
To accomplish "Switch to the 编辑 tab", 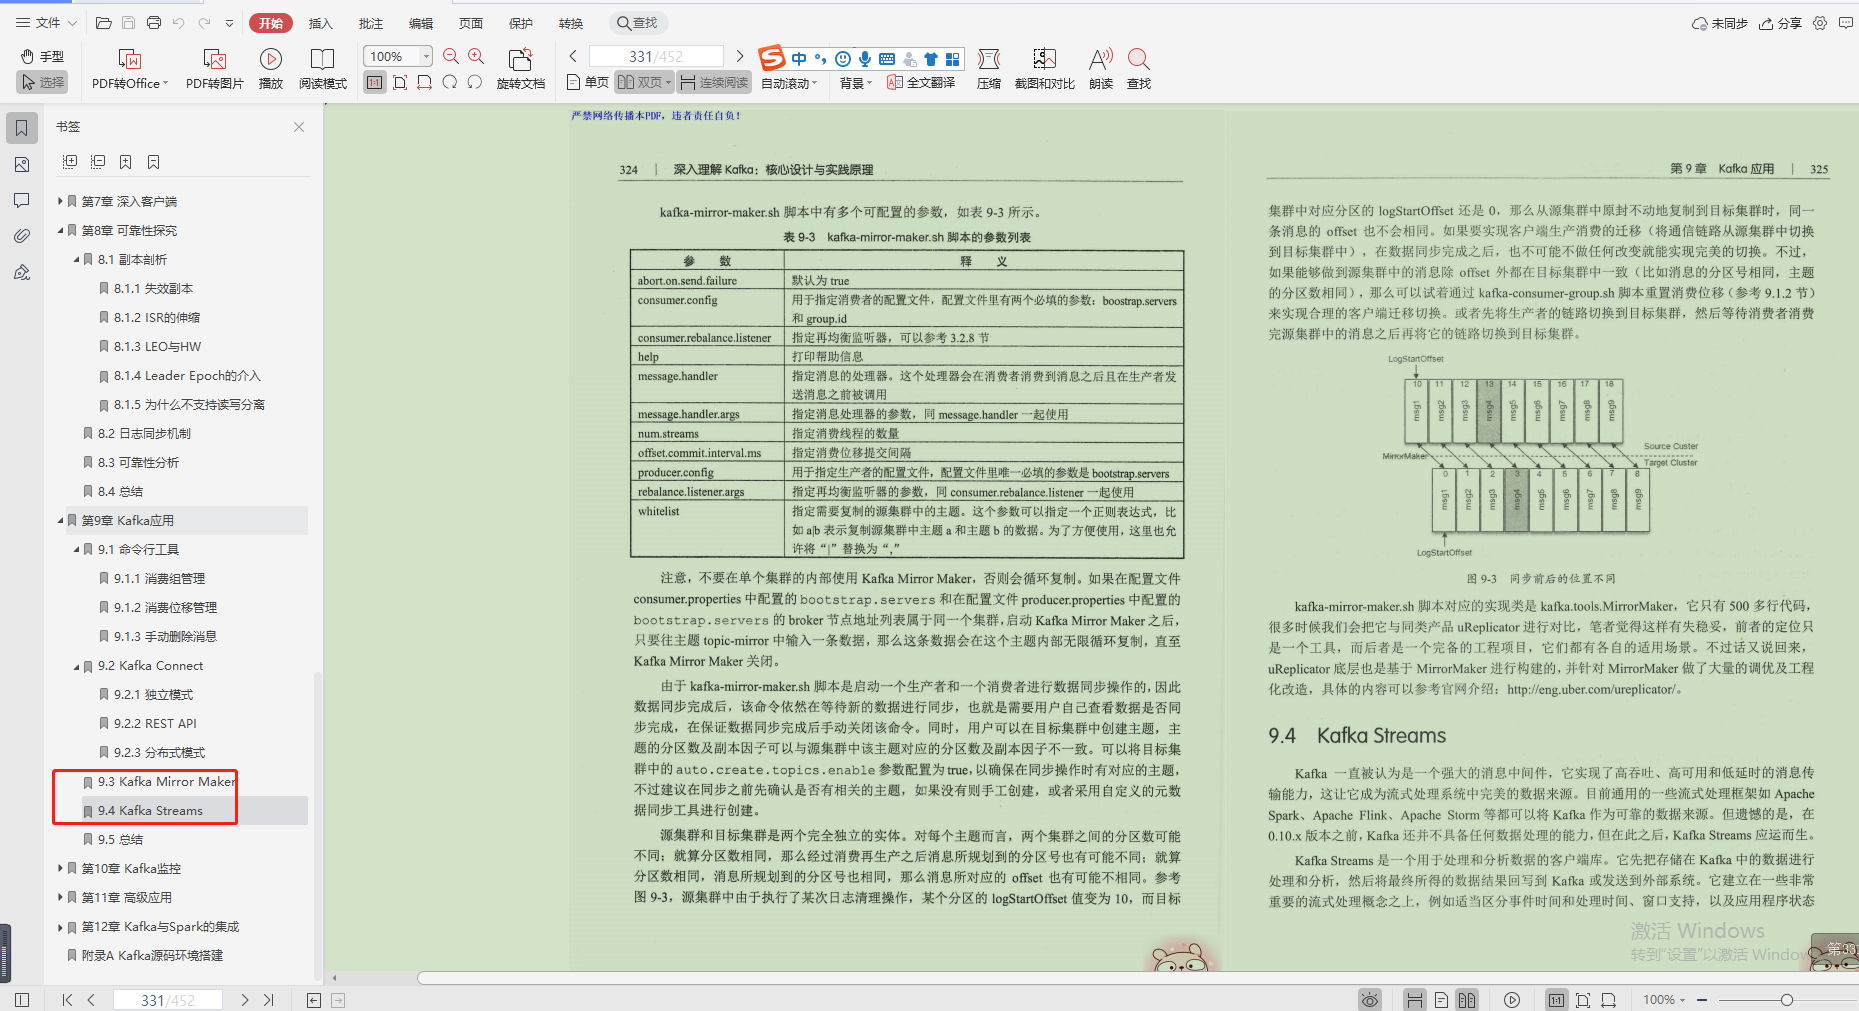I will point(421,23).
